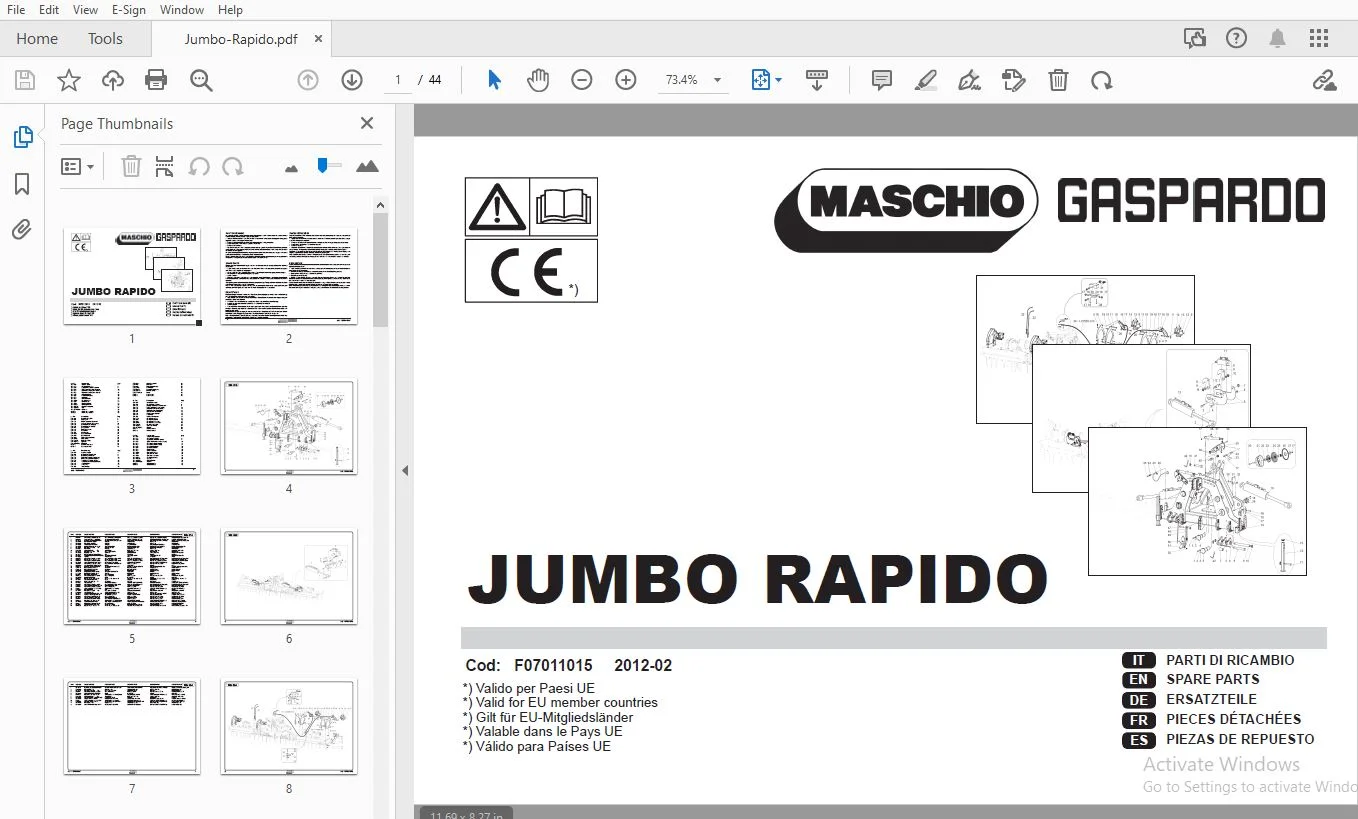Open the Attachments paperclip panel

[x=22, y=230]
